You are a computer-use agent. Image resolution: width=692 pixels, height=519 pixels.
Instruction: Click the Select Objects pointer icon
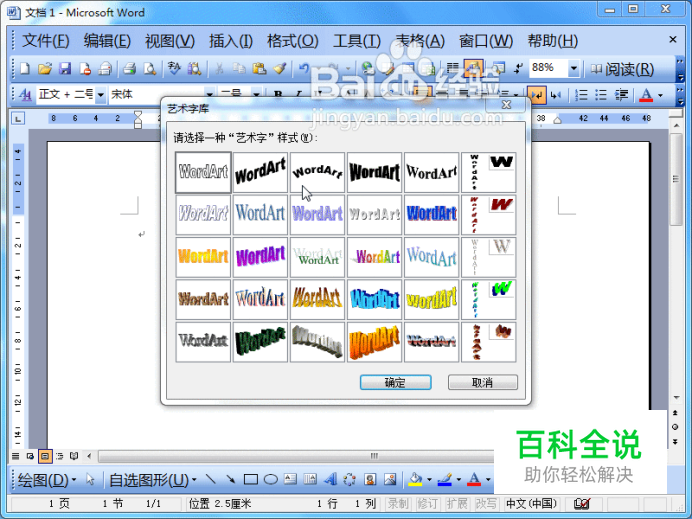[90, 479]
